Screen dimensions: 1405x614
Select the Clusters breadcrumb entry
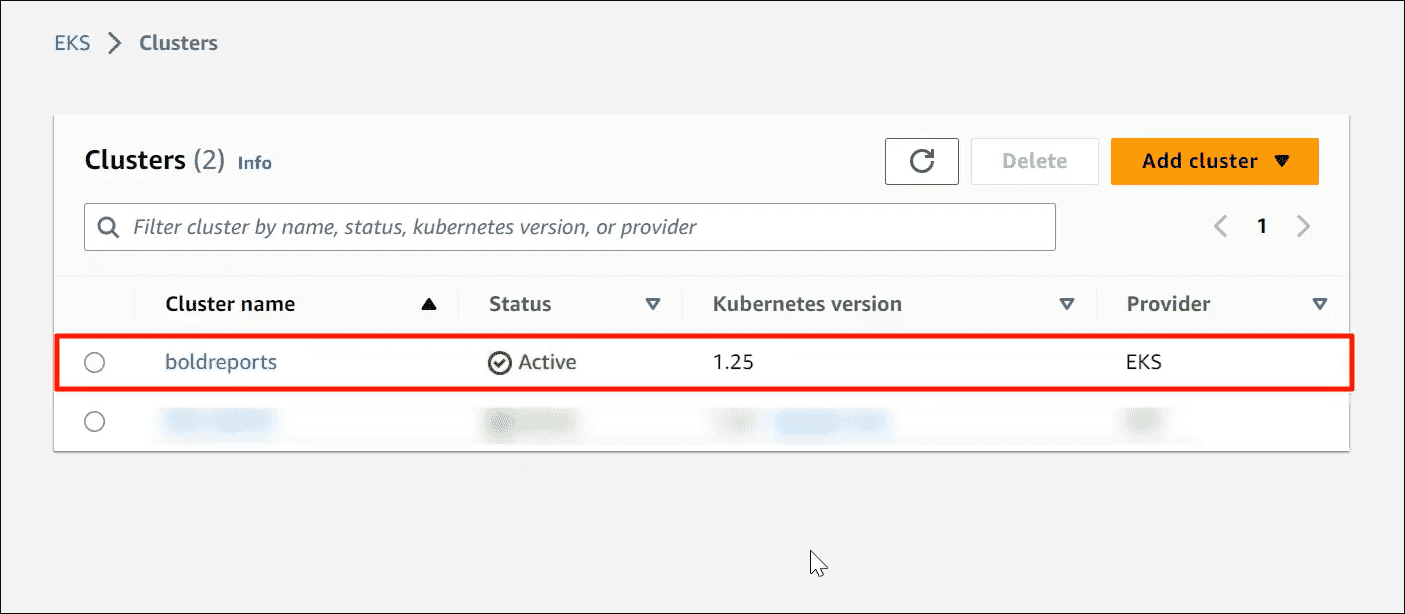pos(178,42)
